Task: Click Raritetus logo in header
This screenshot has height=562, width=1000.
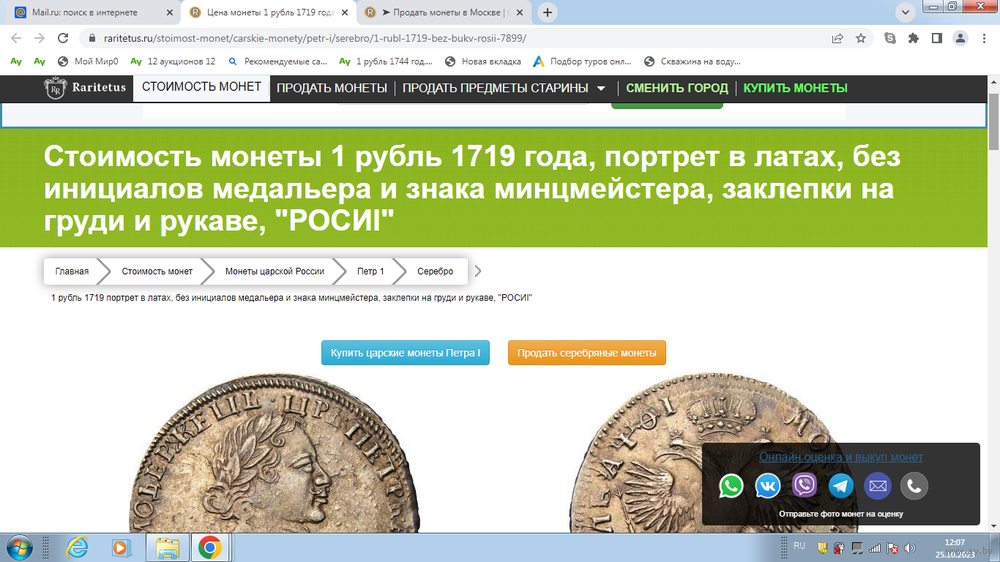Action: (x=85, y=88)
